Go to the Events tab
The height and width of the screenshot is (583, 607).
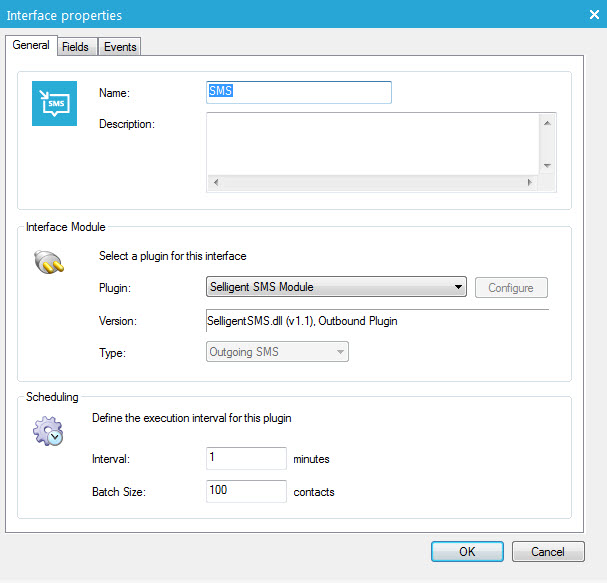pyautogui.click(x=120, y=47)
